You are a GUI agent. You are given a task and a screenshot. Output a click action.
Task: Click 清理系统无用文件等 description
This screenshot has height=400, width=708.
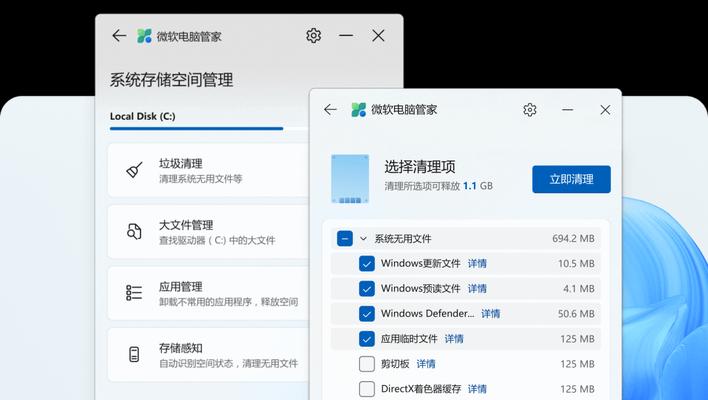(x=200, y=179)
